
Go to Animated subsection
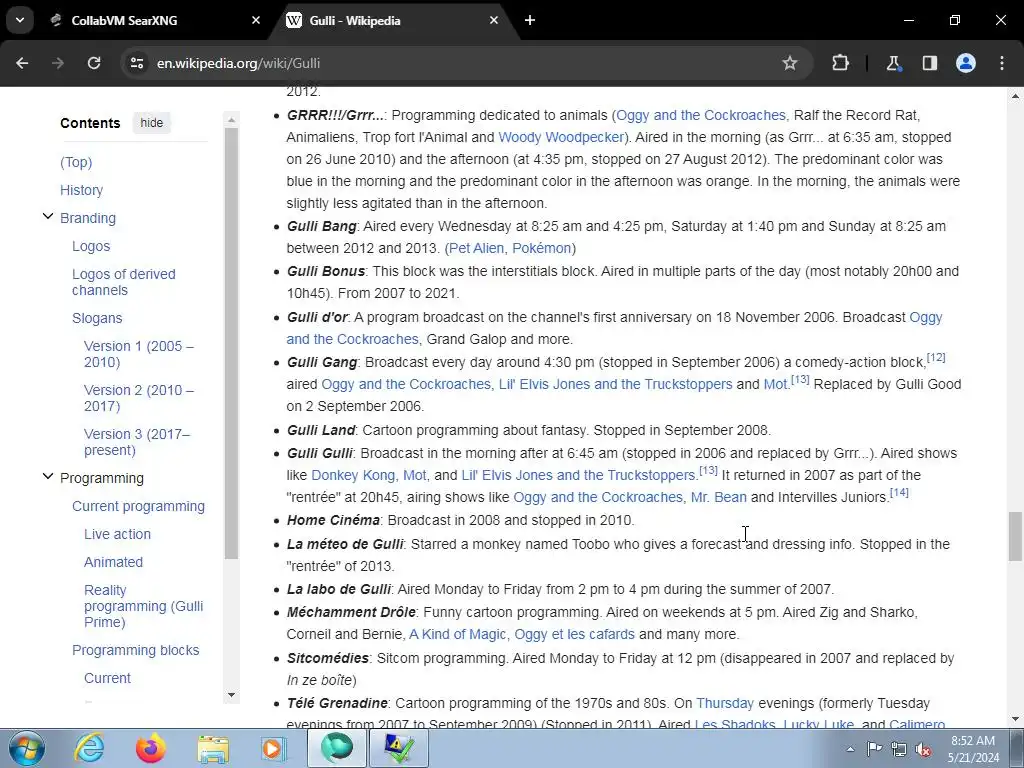[x=113, y=562]
